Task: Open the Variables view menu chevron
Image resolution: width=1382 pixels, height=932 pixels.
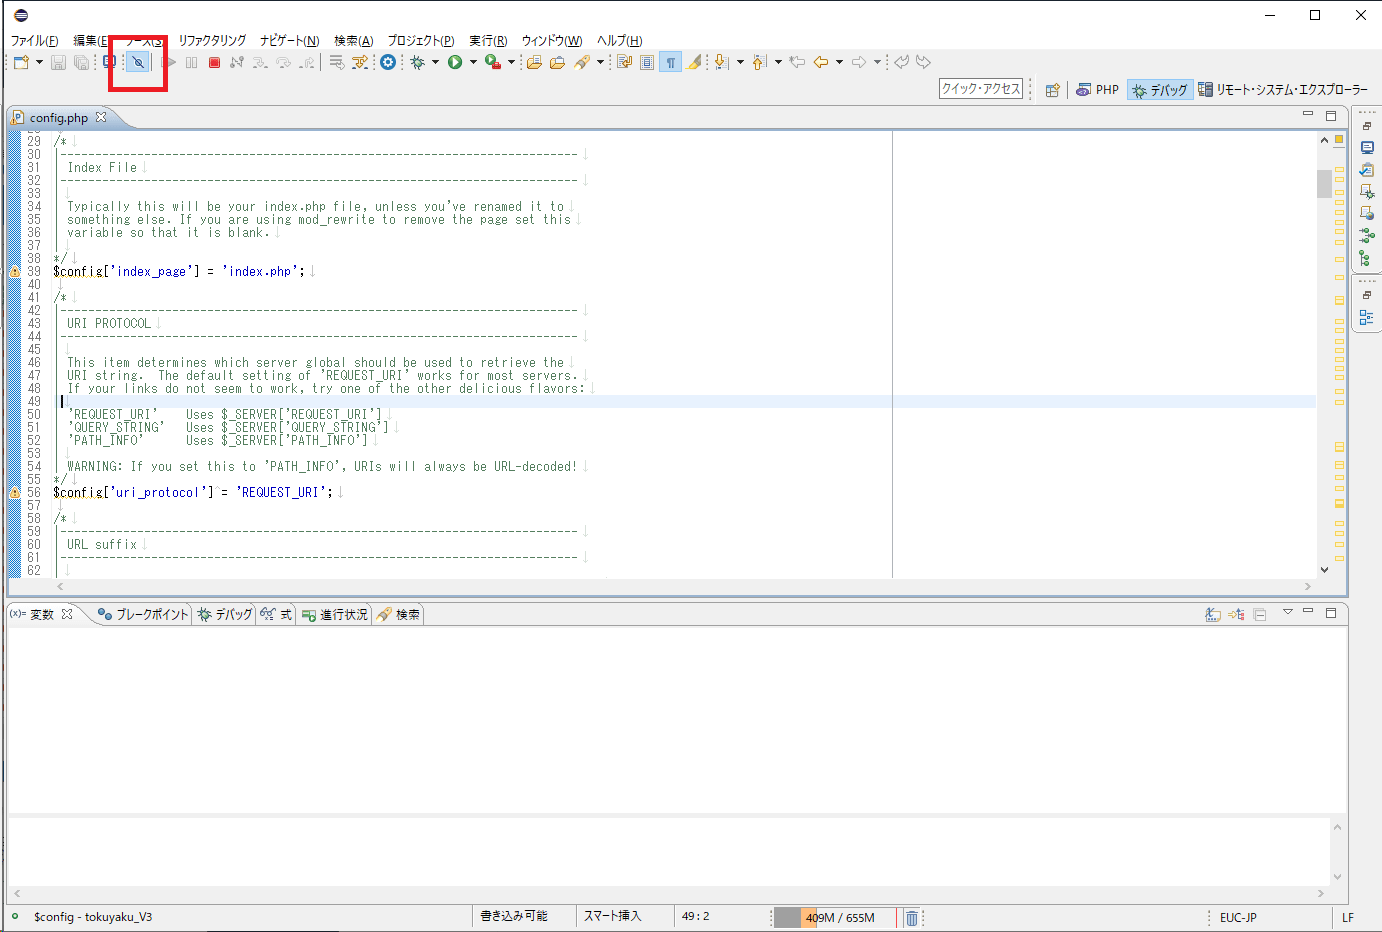Action: coord(1288,613)
